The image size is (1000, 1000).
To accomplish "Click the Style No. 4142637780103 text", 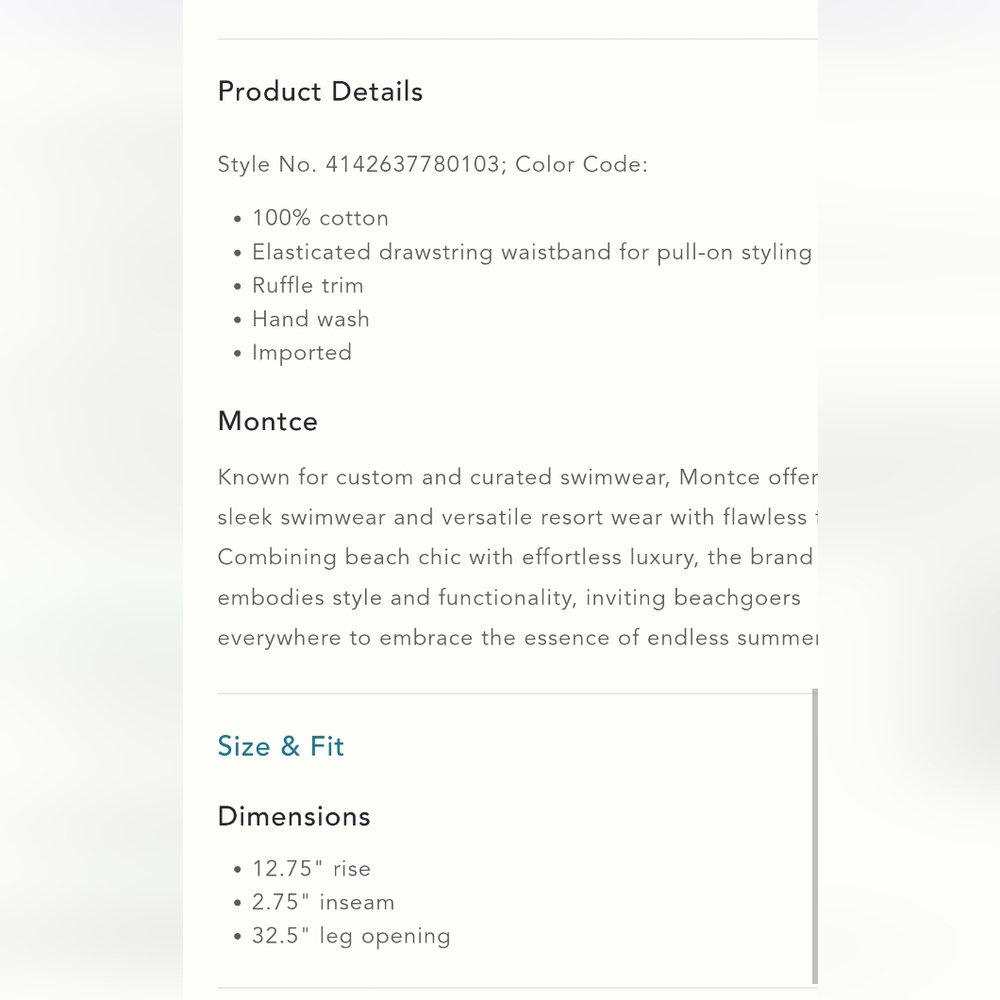I will click(x=359, y=165).
